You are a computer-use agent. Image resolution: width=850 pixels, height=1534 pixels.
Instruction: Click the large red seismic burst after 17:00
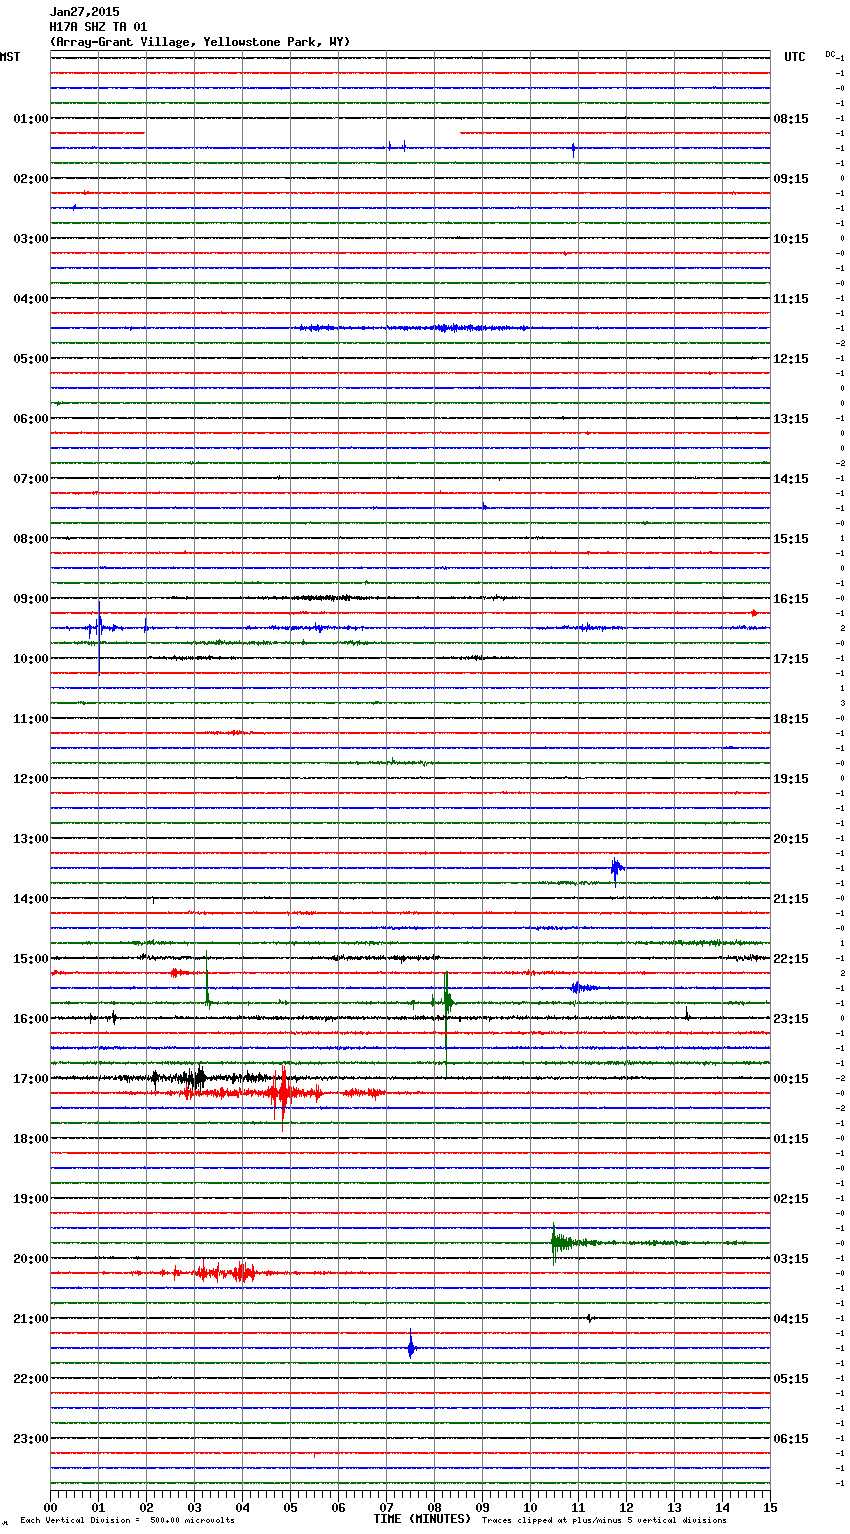click(x=283, y=1094)
